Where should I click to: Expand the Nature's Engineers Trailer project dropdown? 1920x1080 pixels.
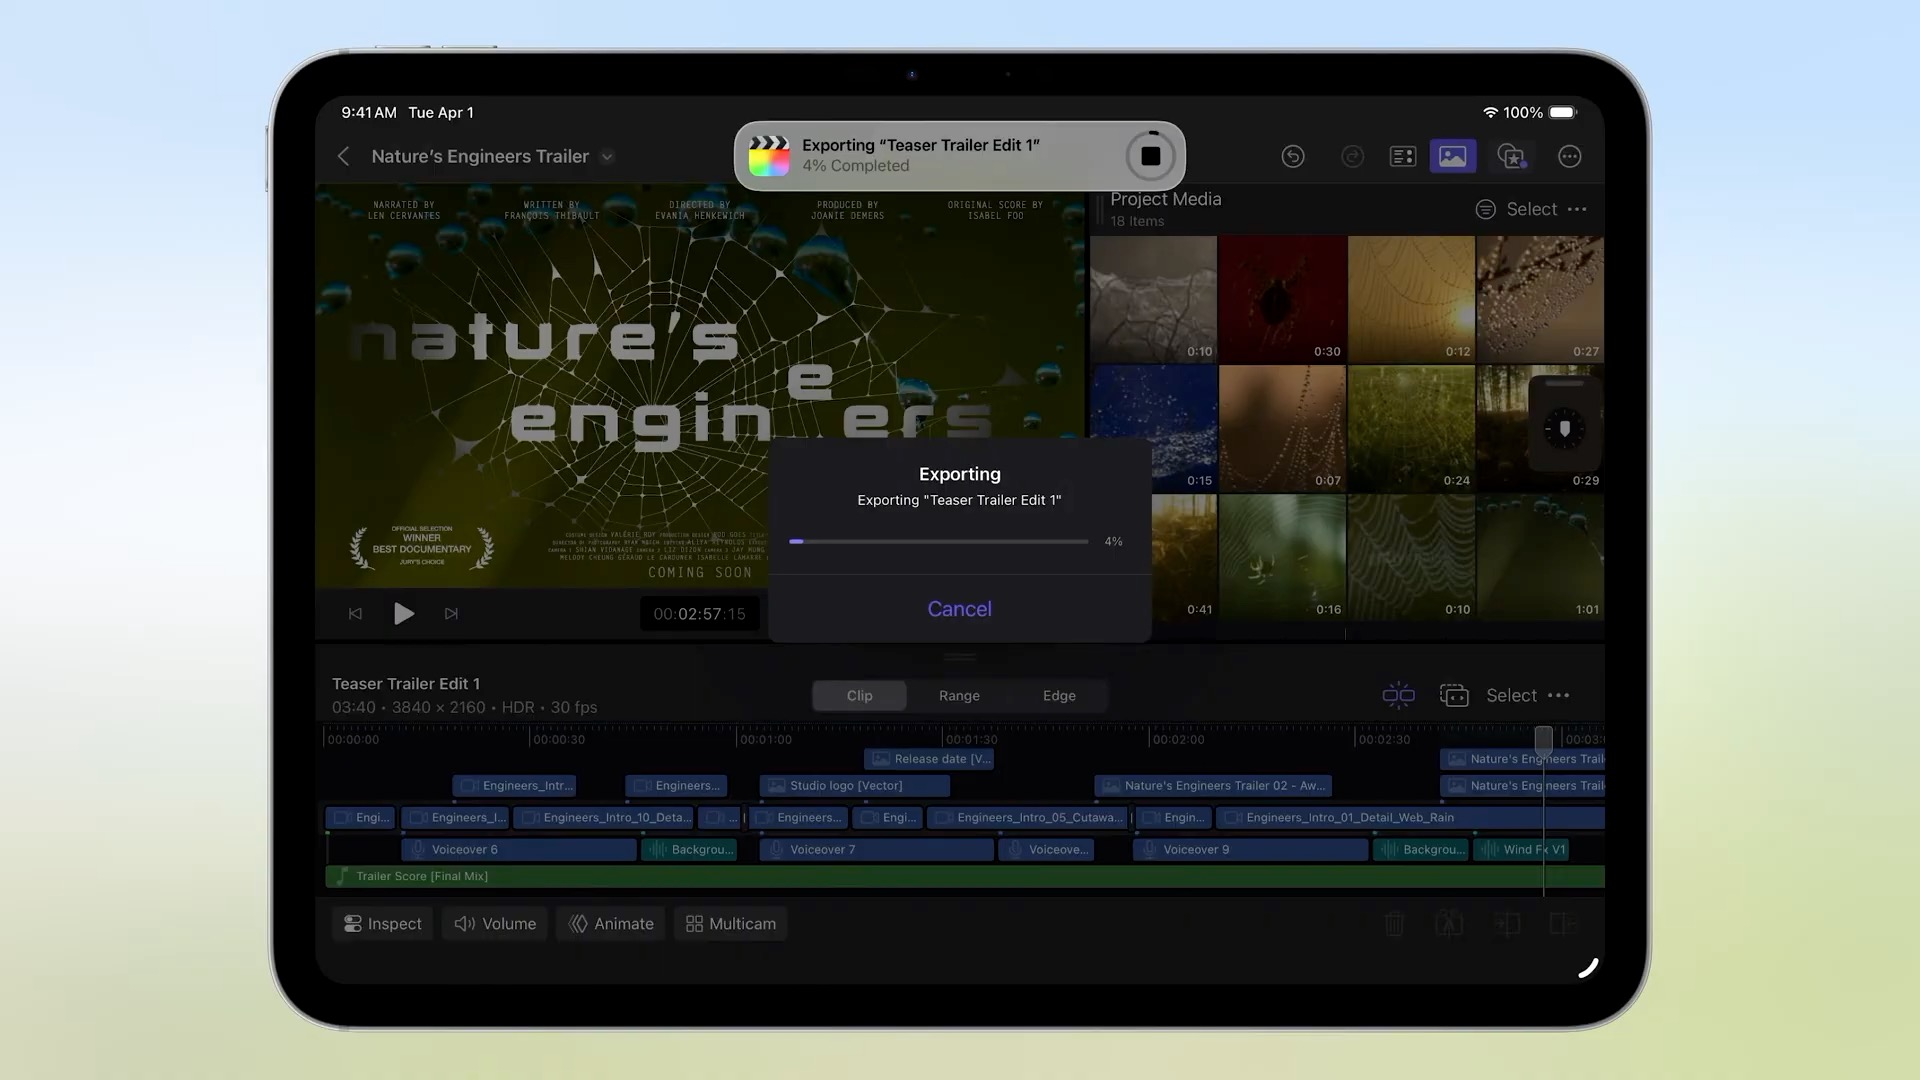click(x=607, y=157)
